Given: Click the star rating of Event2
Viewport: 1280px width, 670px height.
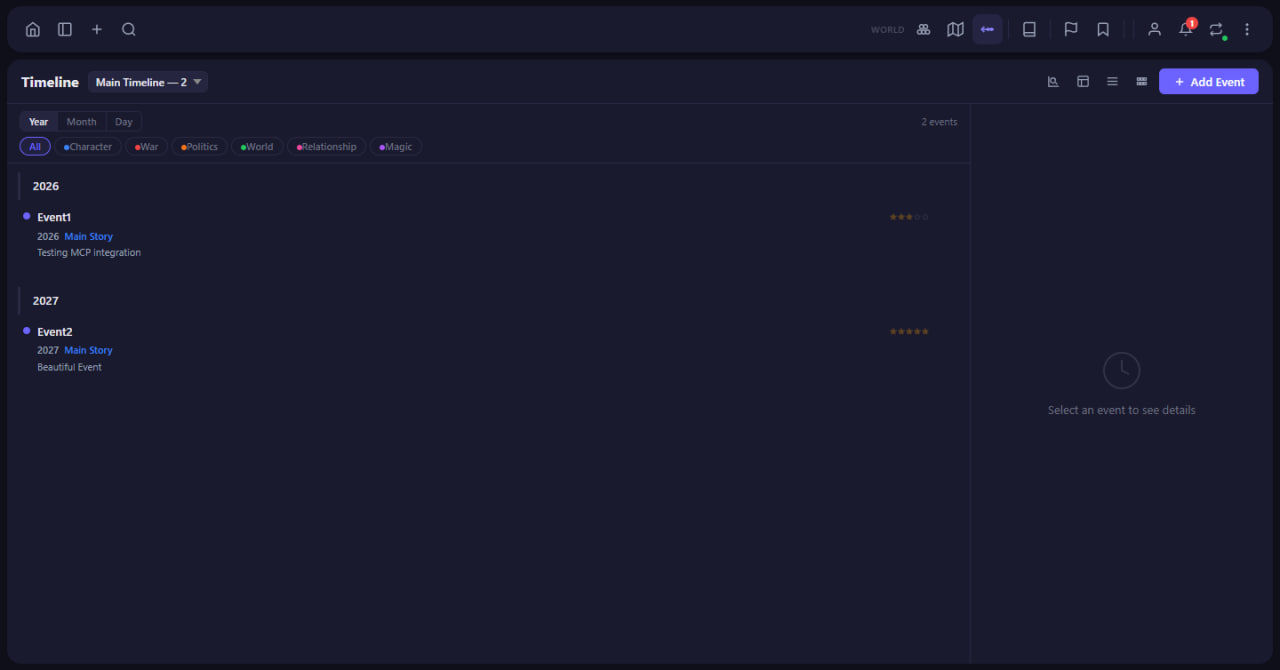Looking at the screenshot, I should click(909, 331).
